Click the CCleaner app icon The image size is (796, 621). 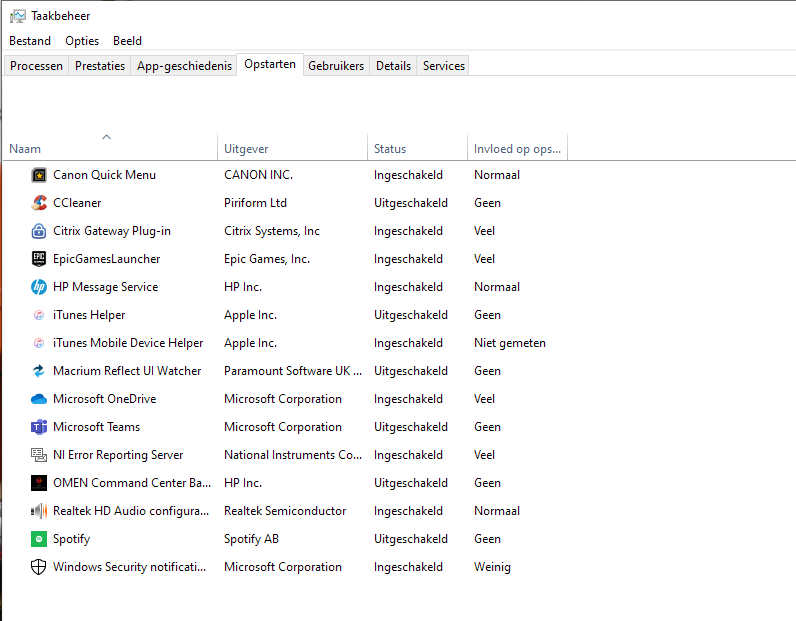[39, 203]
